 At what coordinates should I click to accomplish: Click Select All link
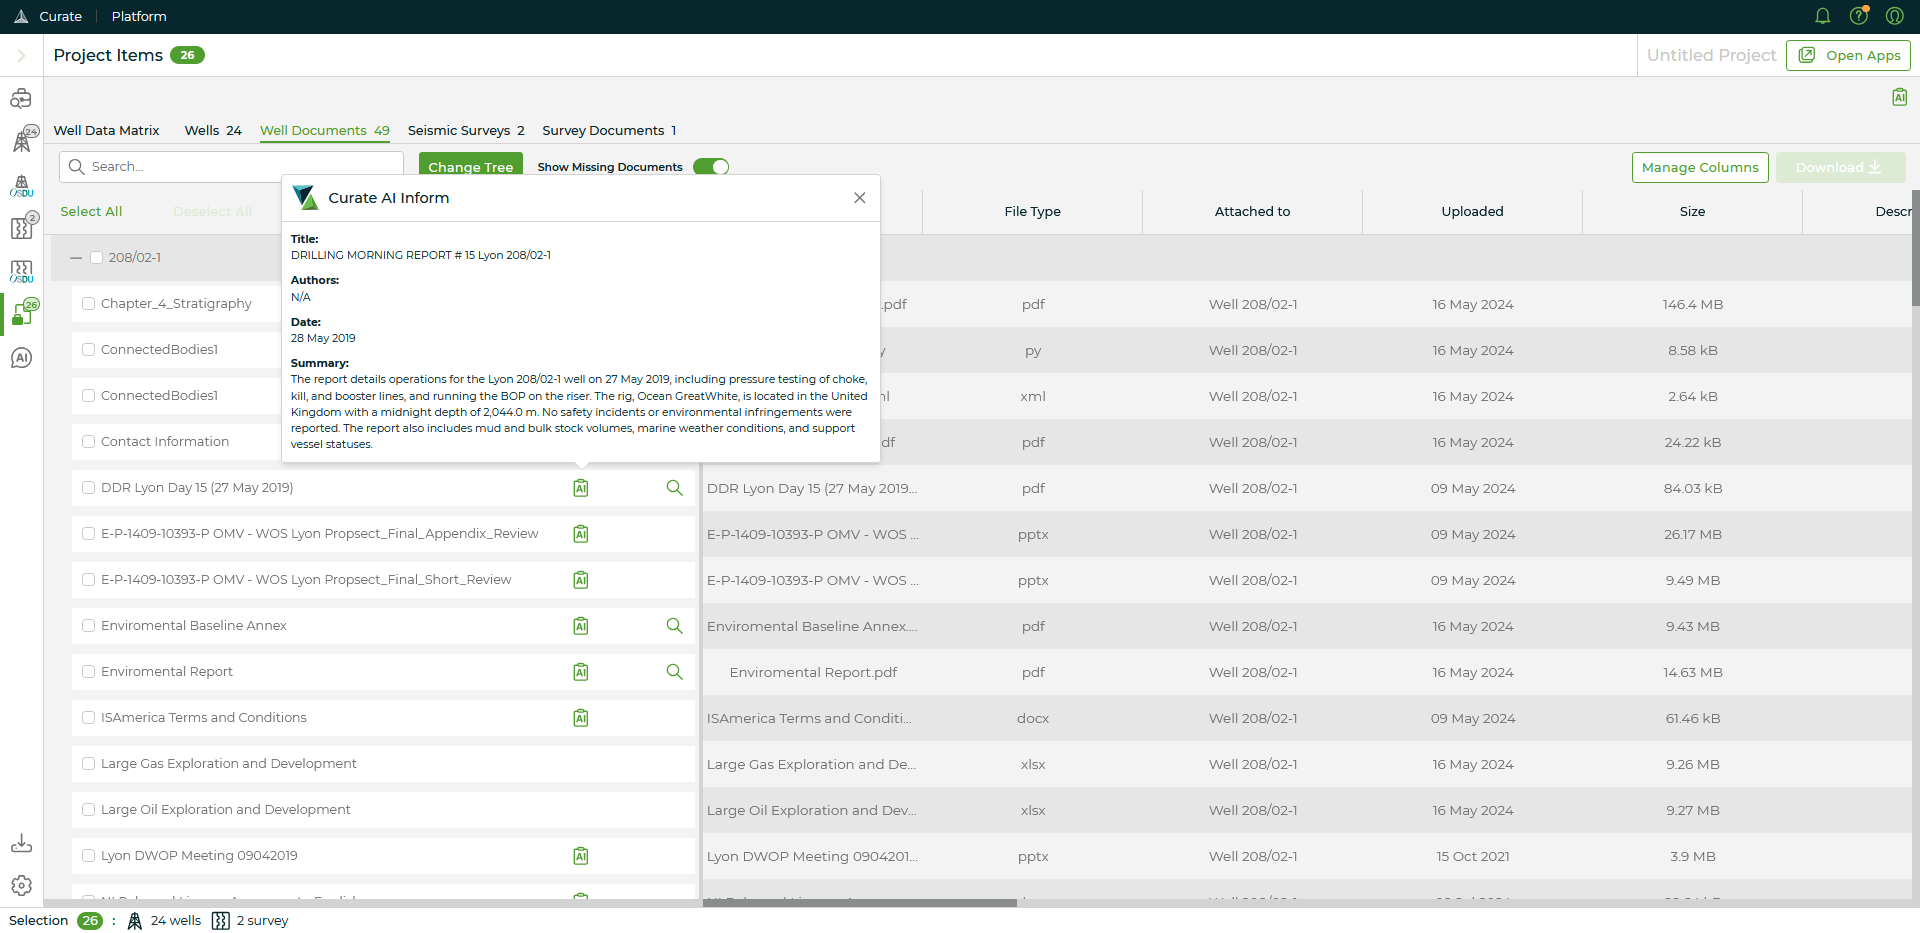91,211
